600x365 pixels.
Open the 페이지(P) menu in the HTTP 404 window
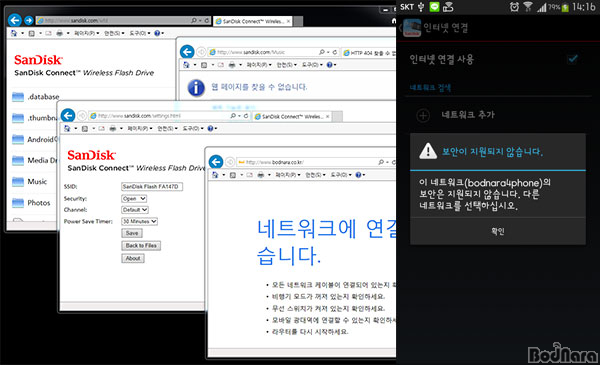tap(259, 65)
